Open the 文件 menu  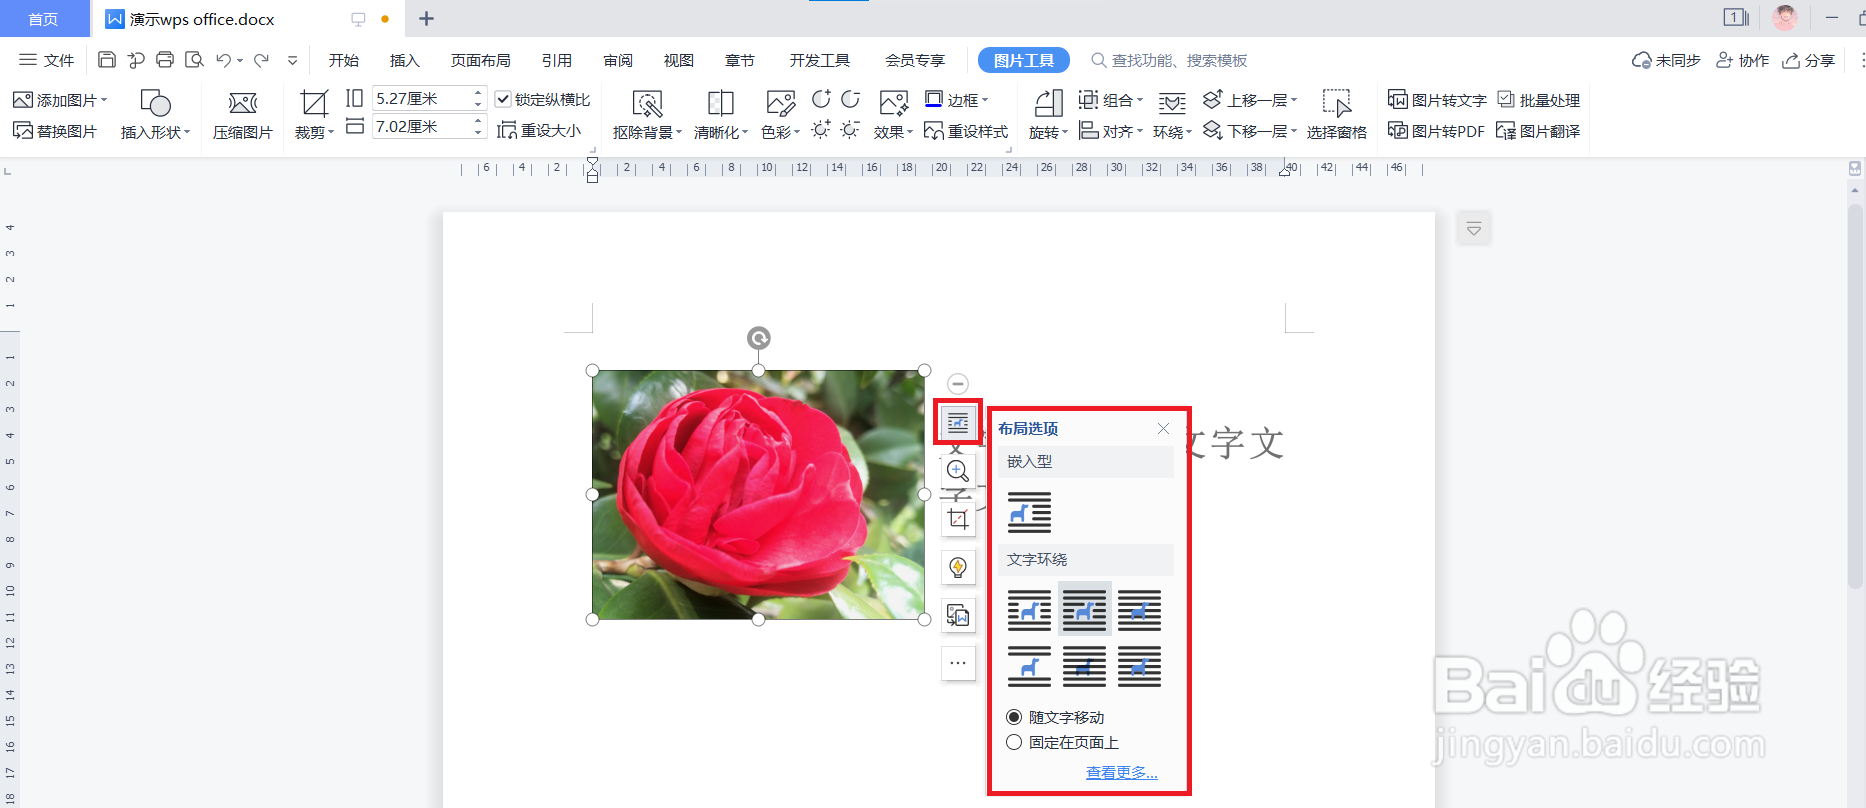(x=47, y=60)
